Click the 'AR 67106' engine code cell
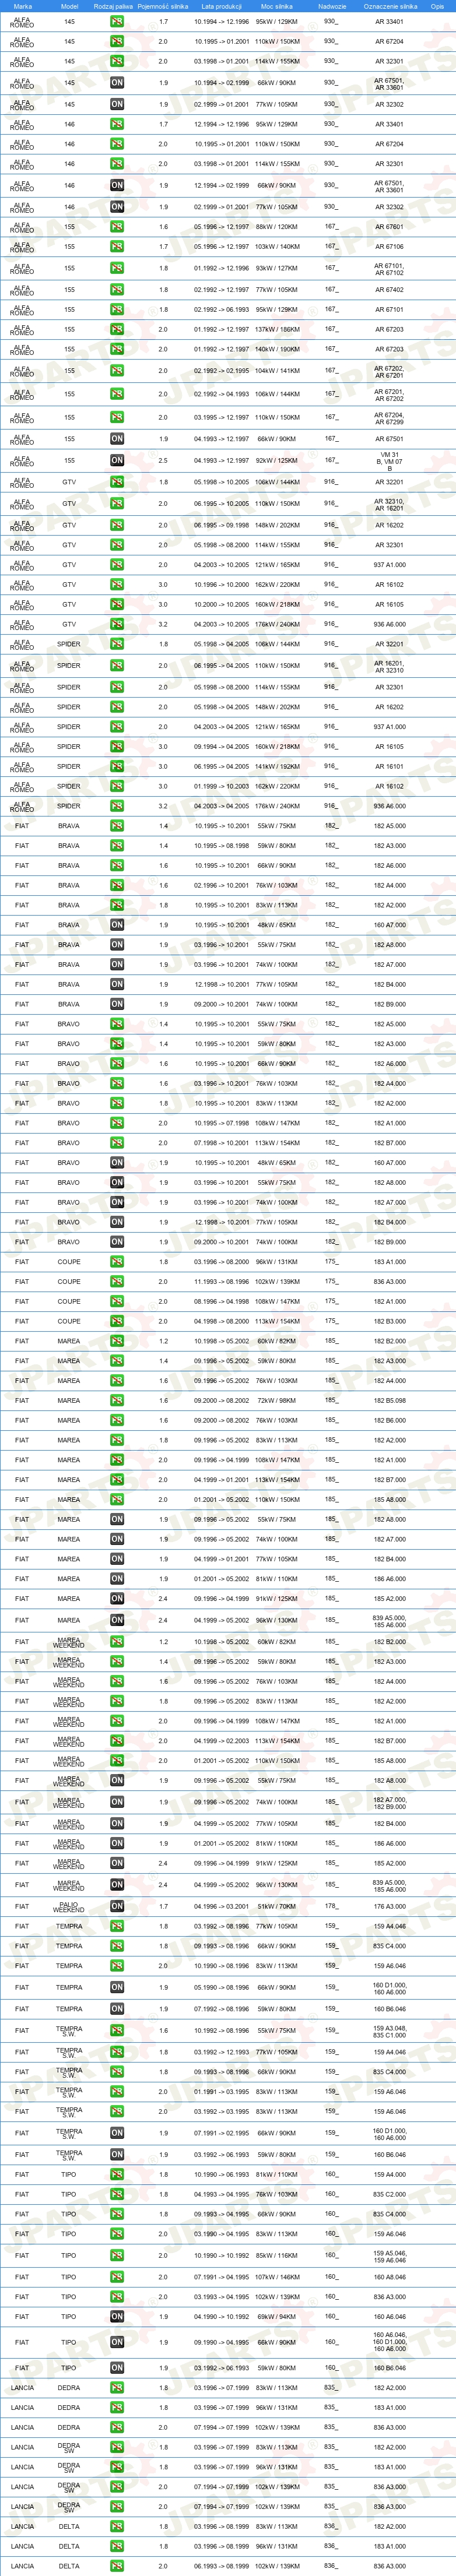The height and width of the screenshot is (2576, 456). [x=390, y=247]
